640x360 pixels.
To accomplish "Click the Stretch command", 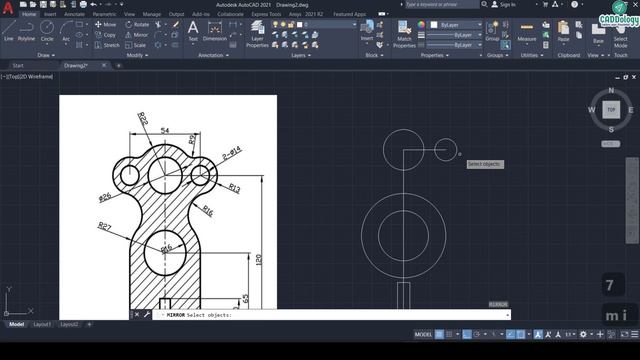I will tap(107, 45).
